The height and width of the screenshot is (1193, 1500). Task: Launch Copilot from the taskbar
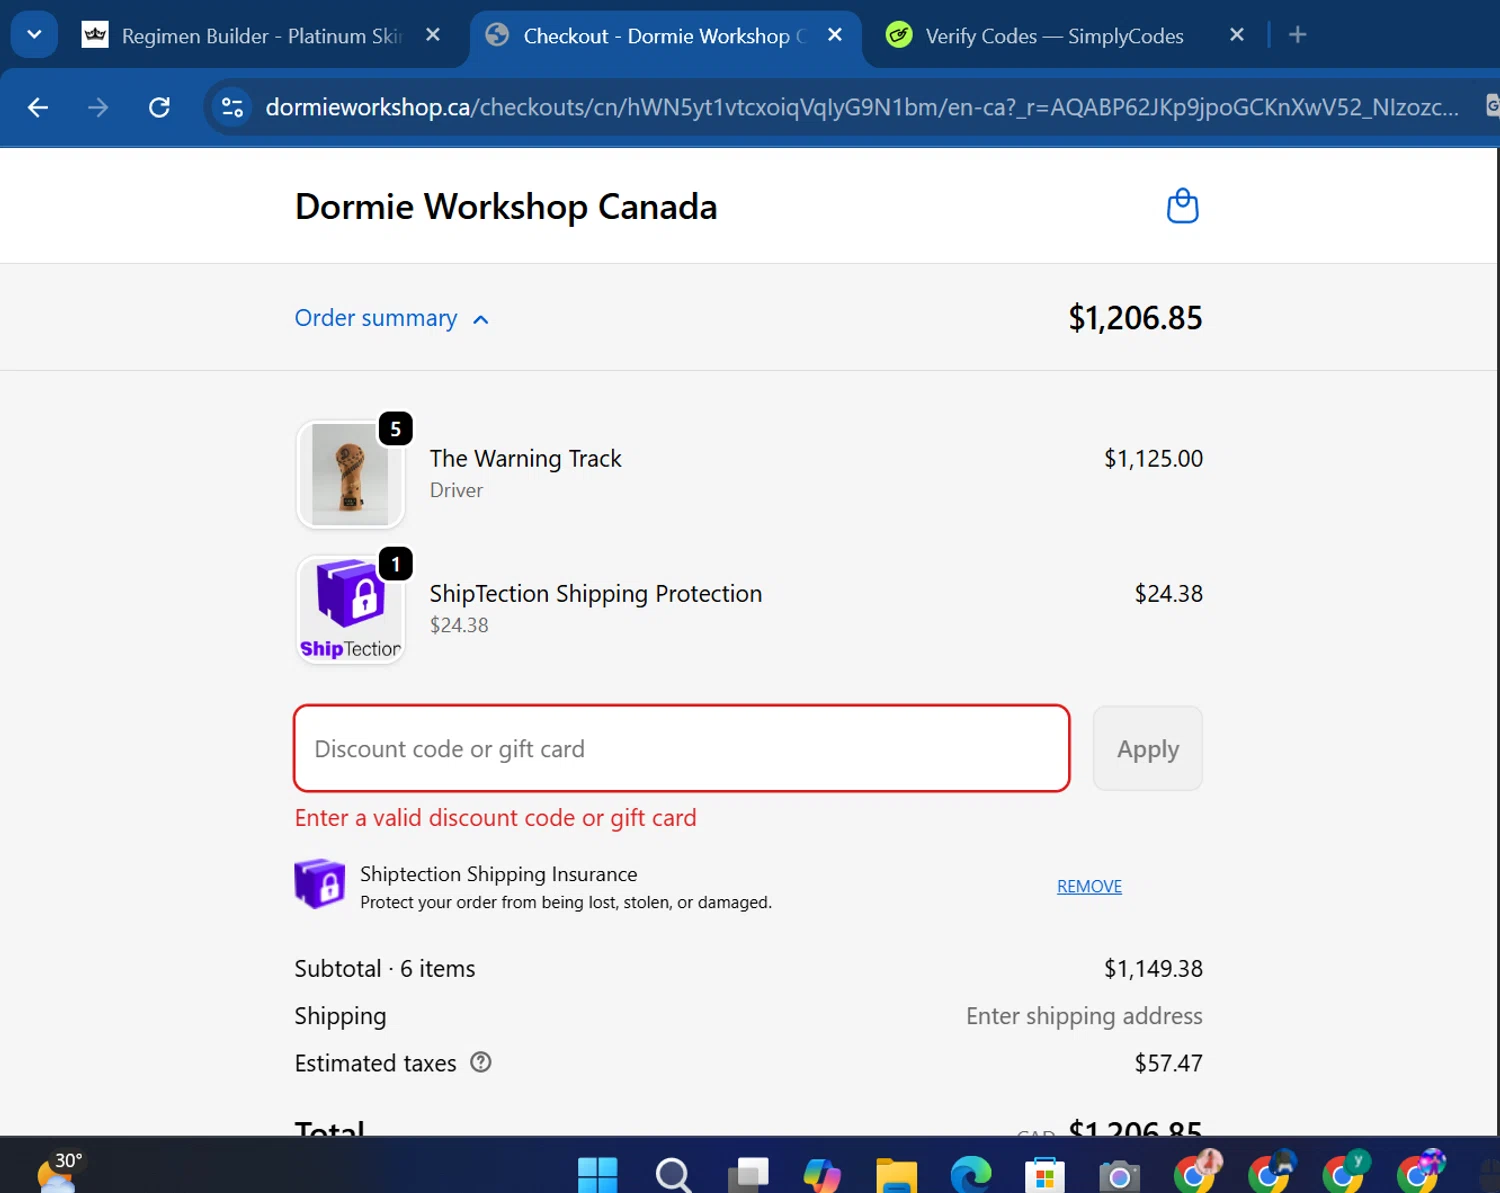pos(822,1175)
